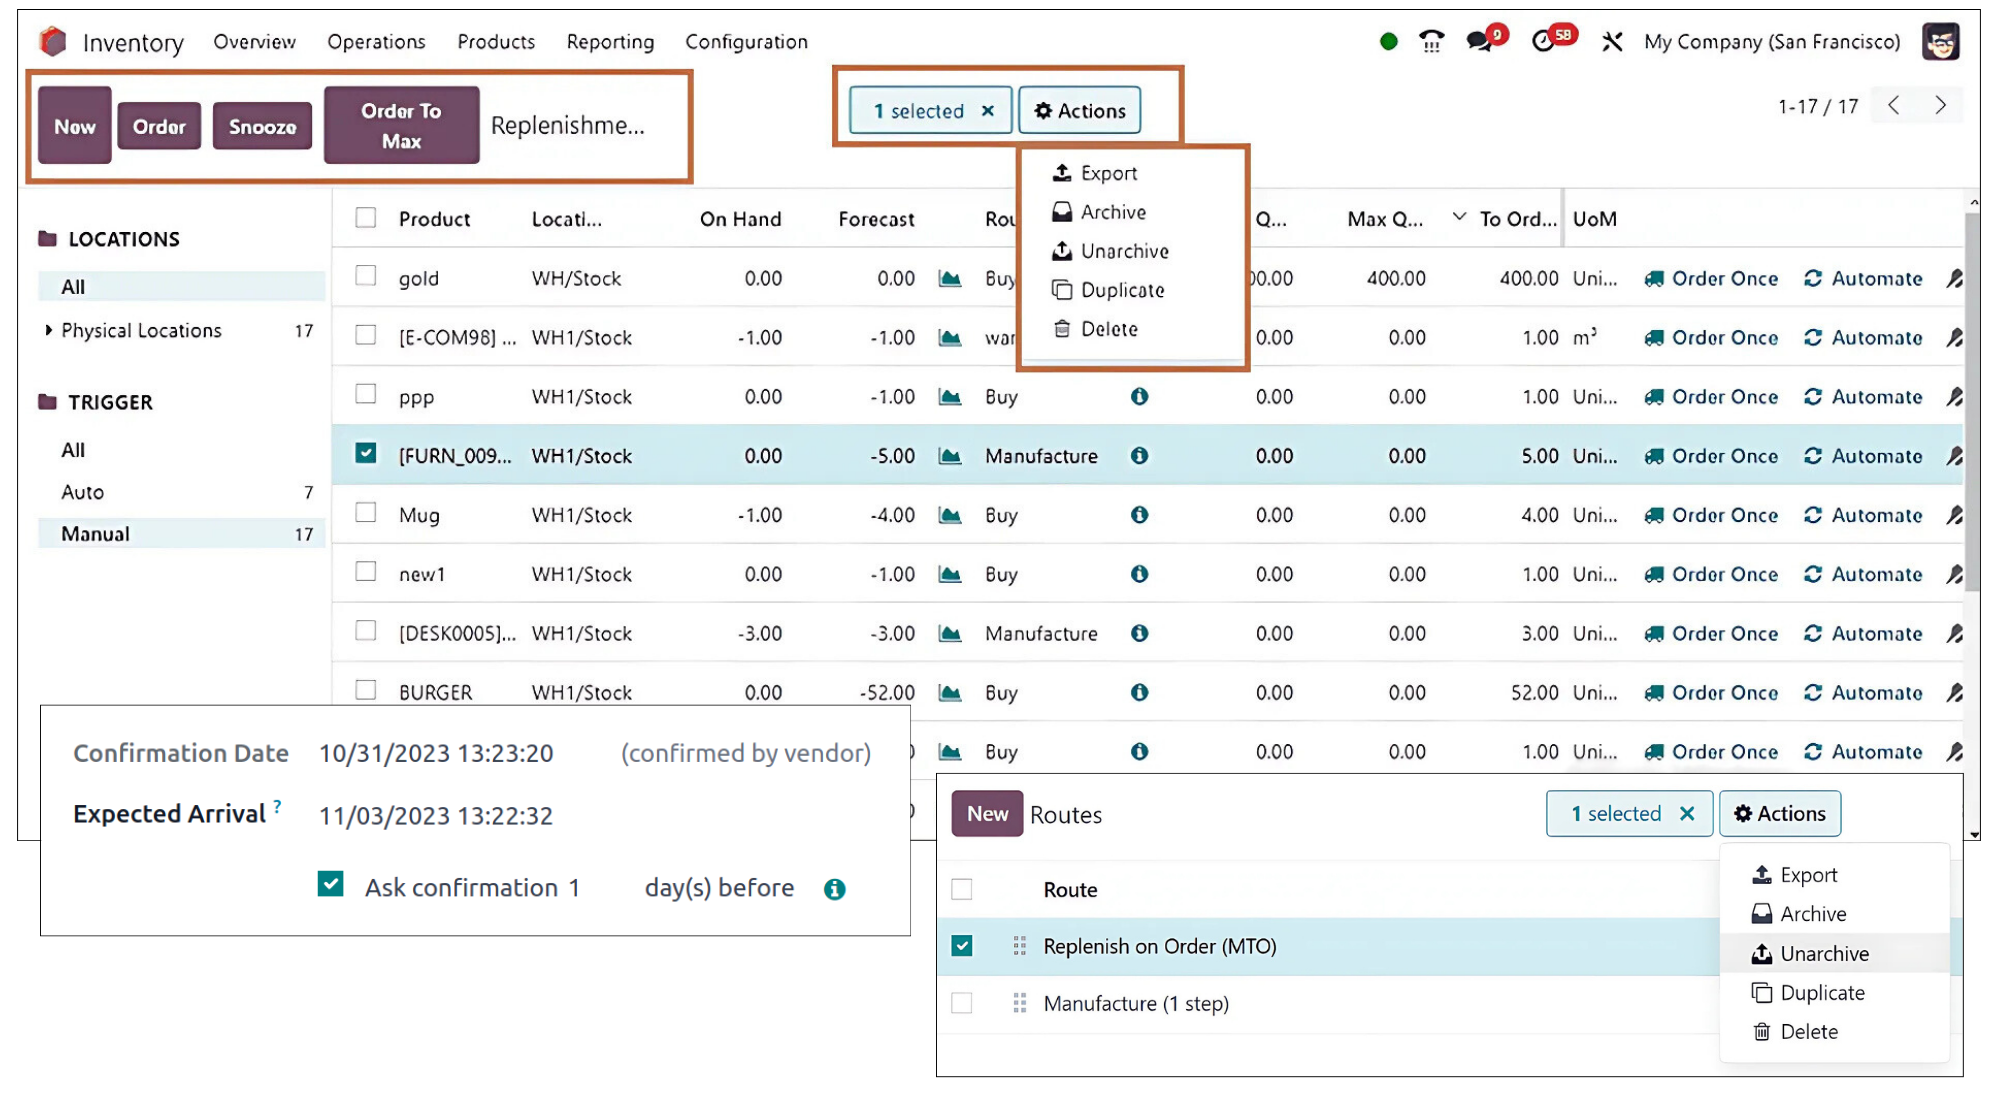Click the info icon after day(s) before

pyautogui.click(x=834, y=889)
